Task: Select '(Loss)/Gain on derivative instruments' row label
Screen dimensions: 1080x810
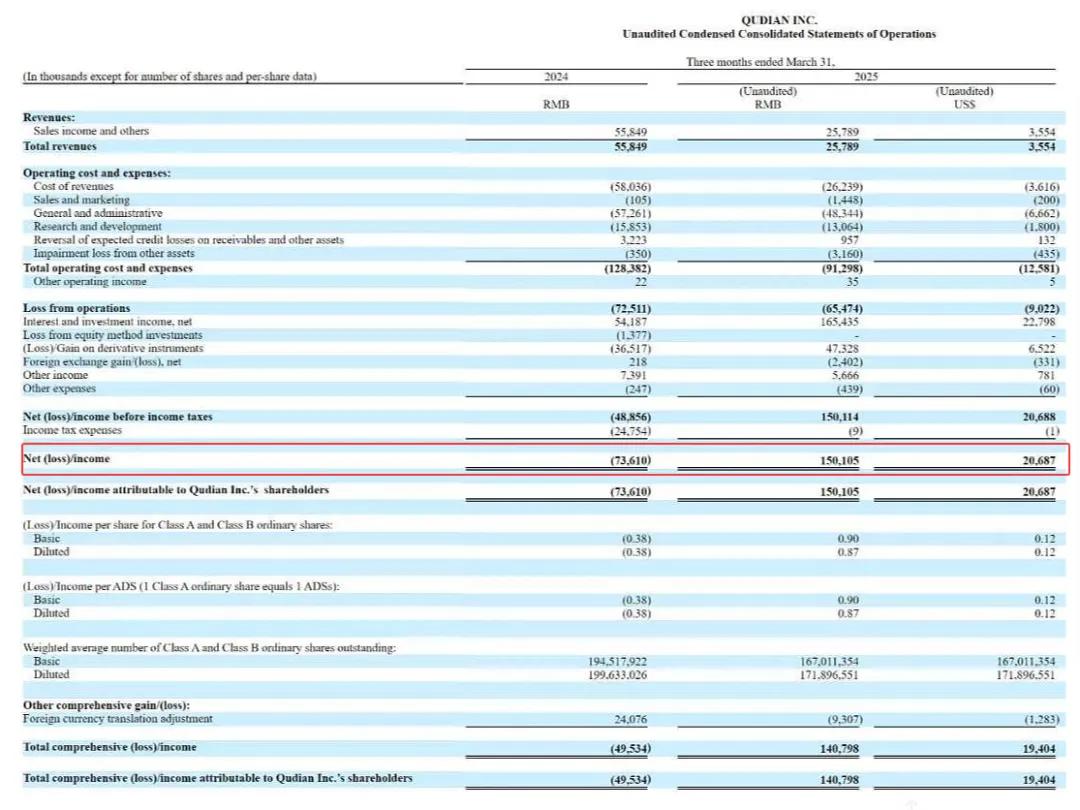Action: (x=113, y=349)
